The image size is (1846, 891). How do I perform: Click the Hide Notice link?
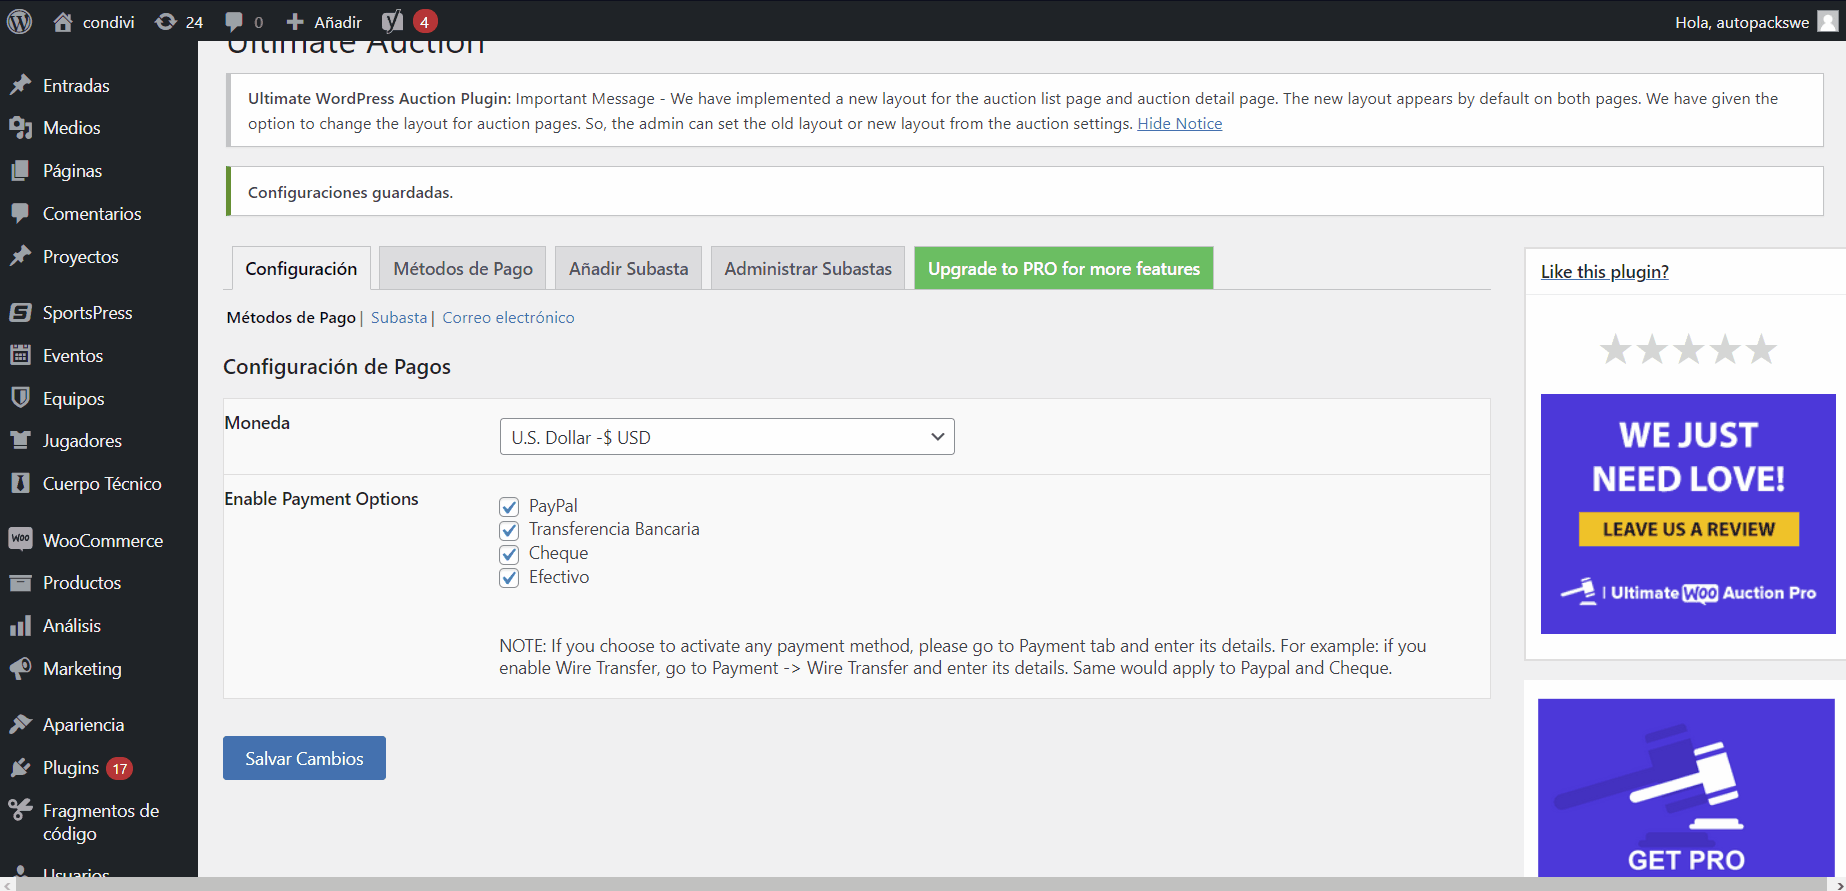point(1179,124)
